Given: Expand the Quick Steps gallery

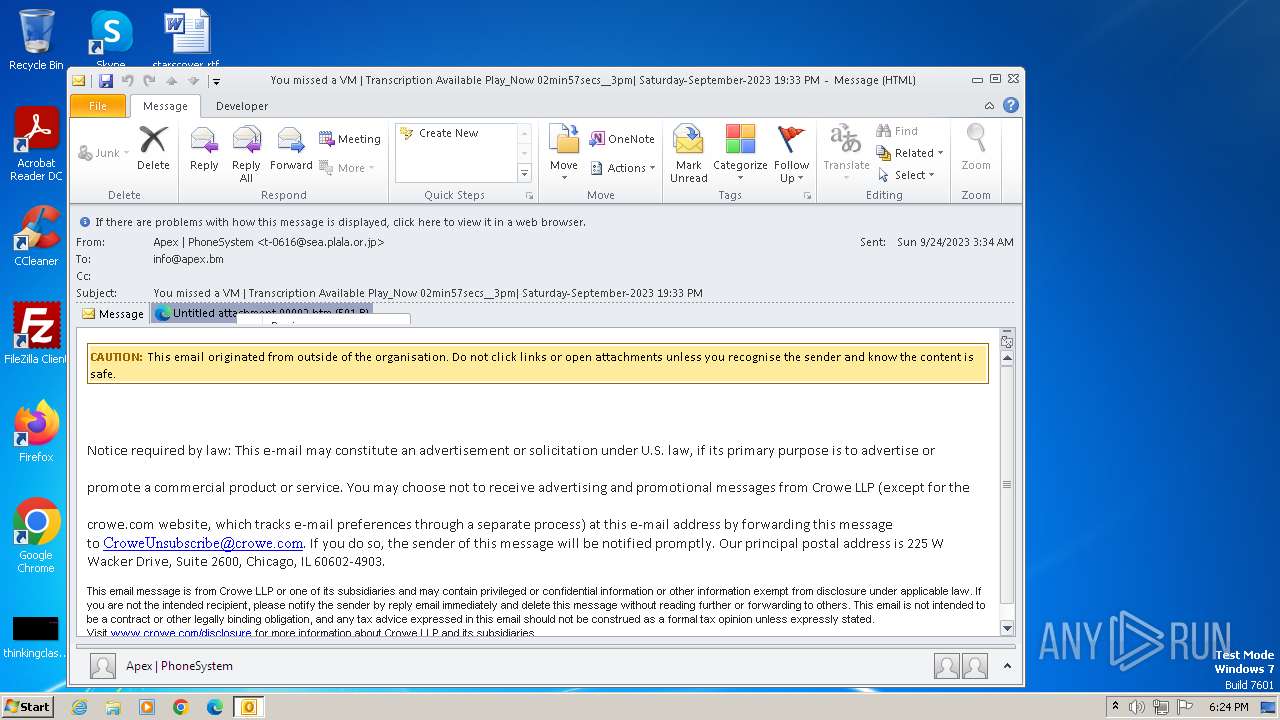Looking at the screenshot, I should coord(524,173).
